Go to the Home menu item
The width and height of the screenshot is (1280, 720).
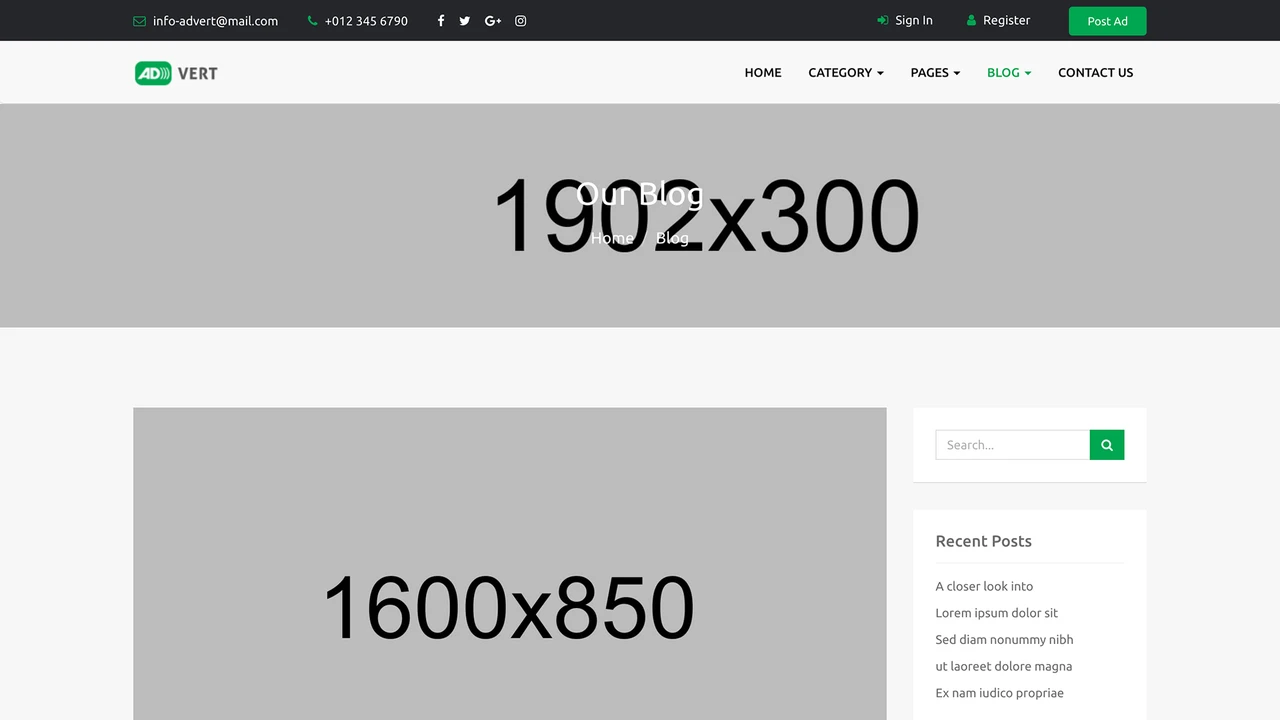pos(763,72)
